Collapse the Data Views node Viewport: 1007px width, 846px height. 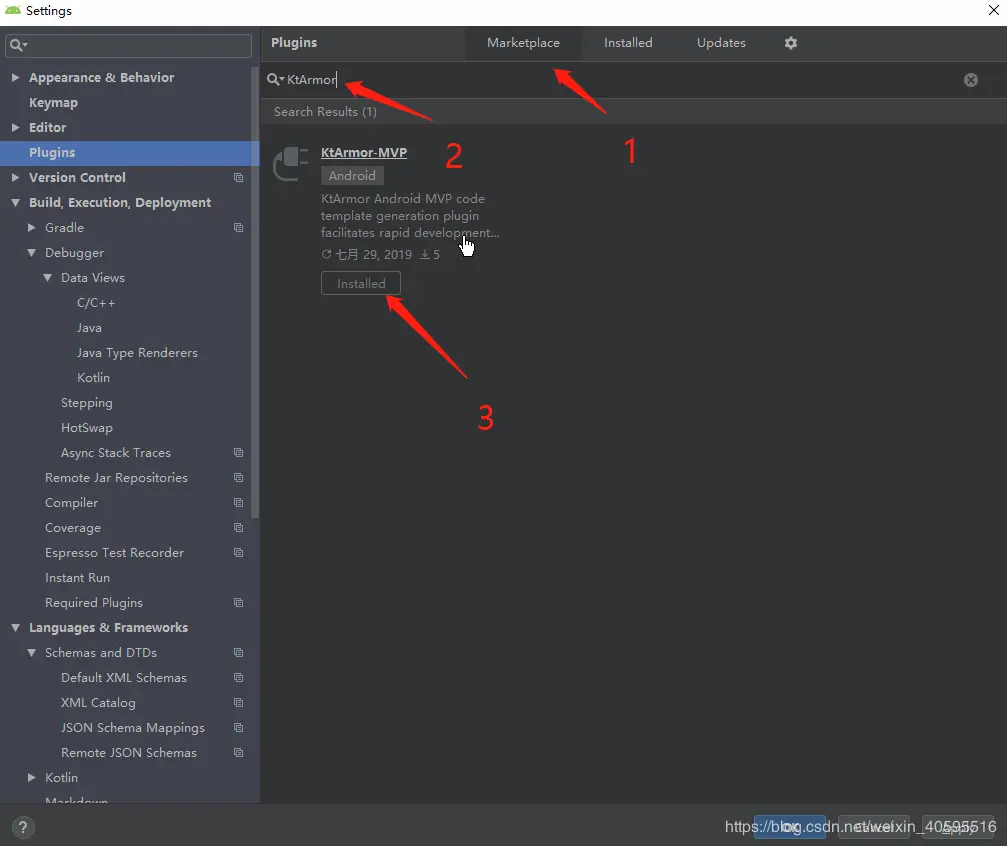[48, 278]
